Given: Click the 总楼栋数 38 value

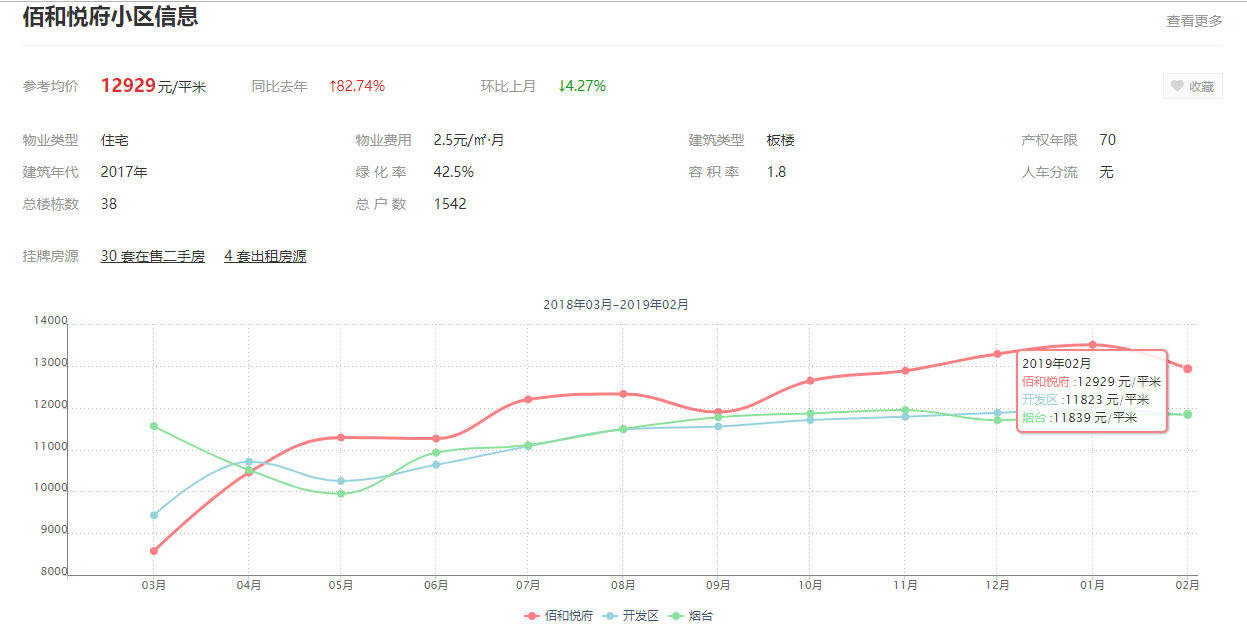Looking at the screenshot, I should click(x=109, y=204).
